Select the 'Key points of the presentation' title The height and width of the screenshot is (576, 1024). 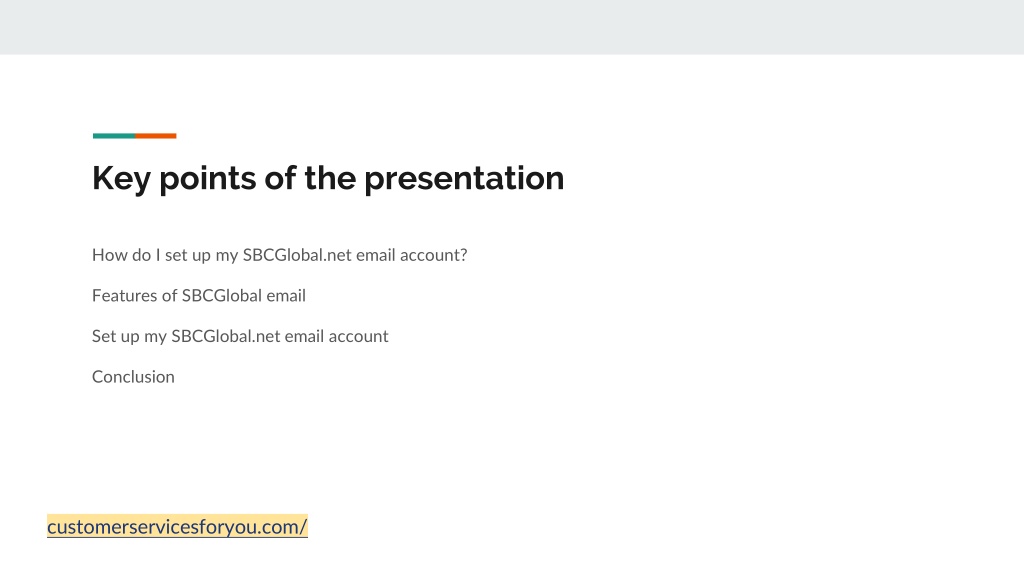(x=328, y=178)
